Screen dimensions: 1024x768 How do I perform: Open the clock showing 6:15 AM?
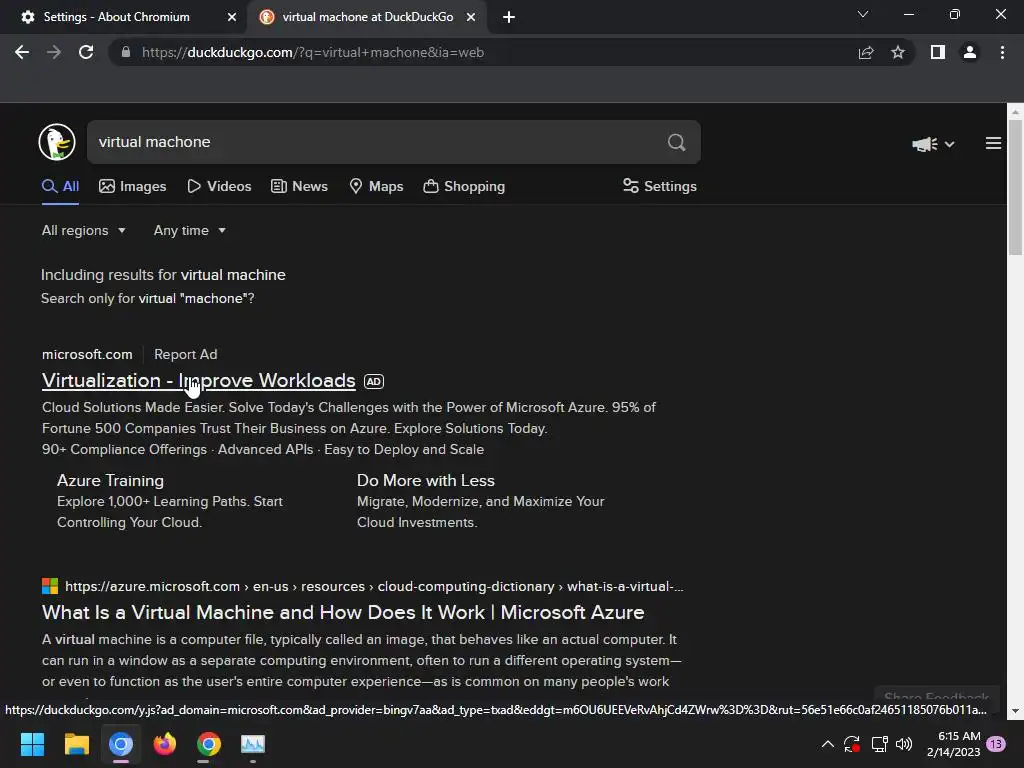coord(953,744)
